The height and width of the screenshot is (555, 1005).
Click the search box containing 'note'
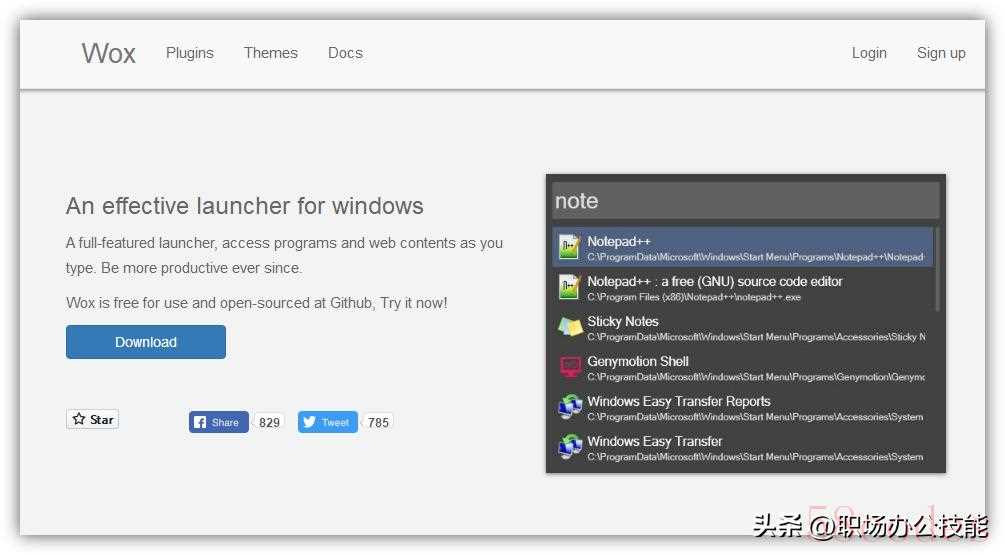point(746,201)
